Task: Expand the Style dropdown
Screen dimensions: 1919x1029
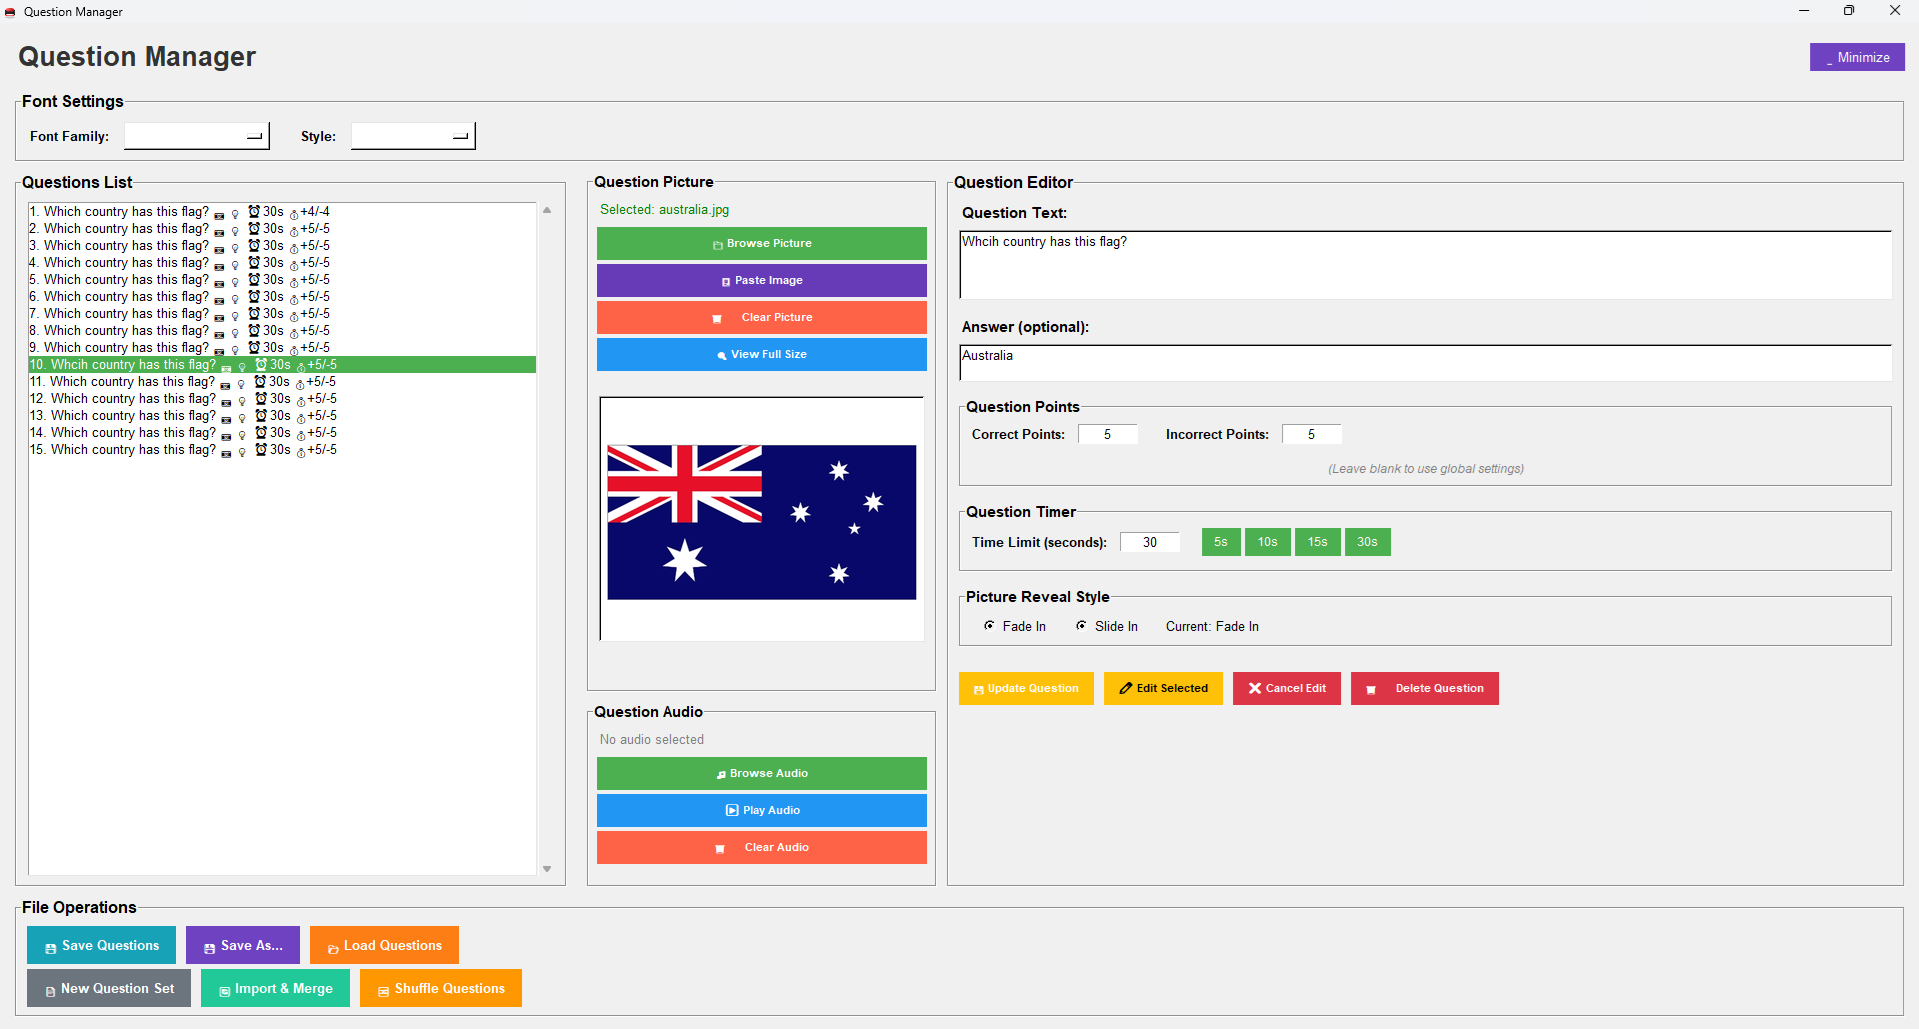Action: pyautogui.click(x=412, y=137)
